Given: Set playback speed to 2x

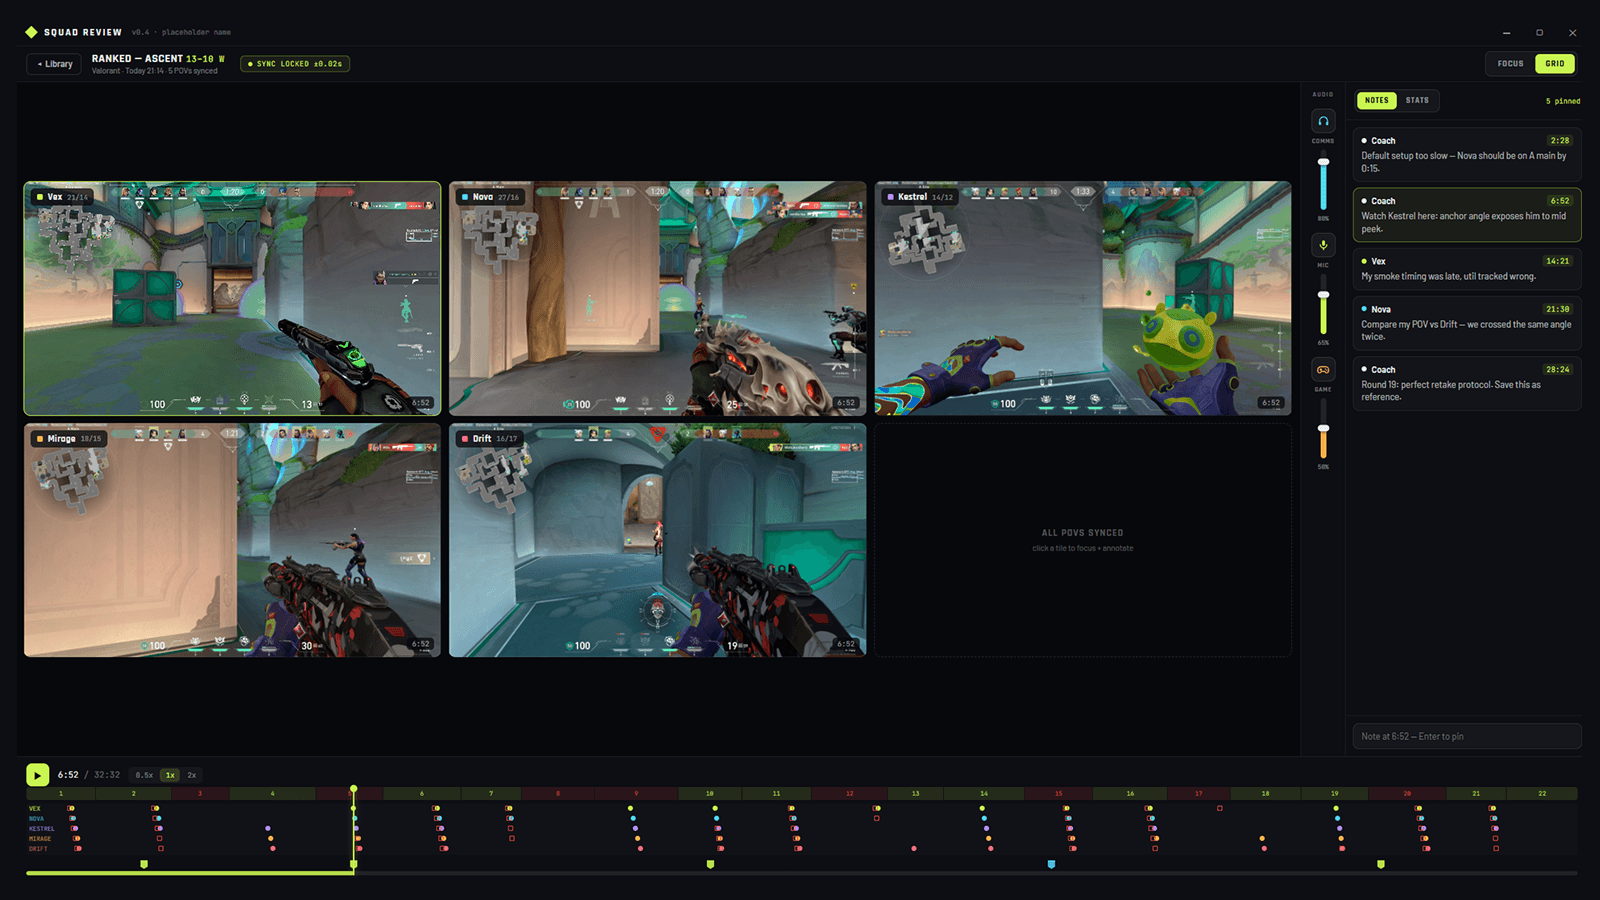Looking at the screenshot, I should tap(192, 775).
